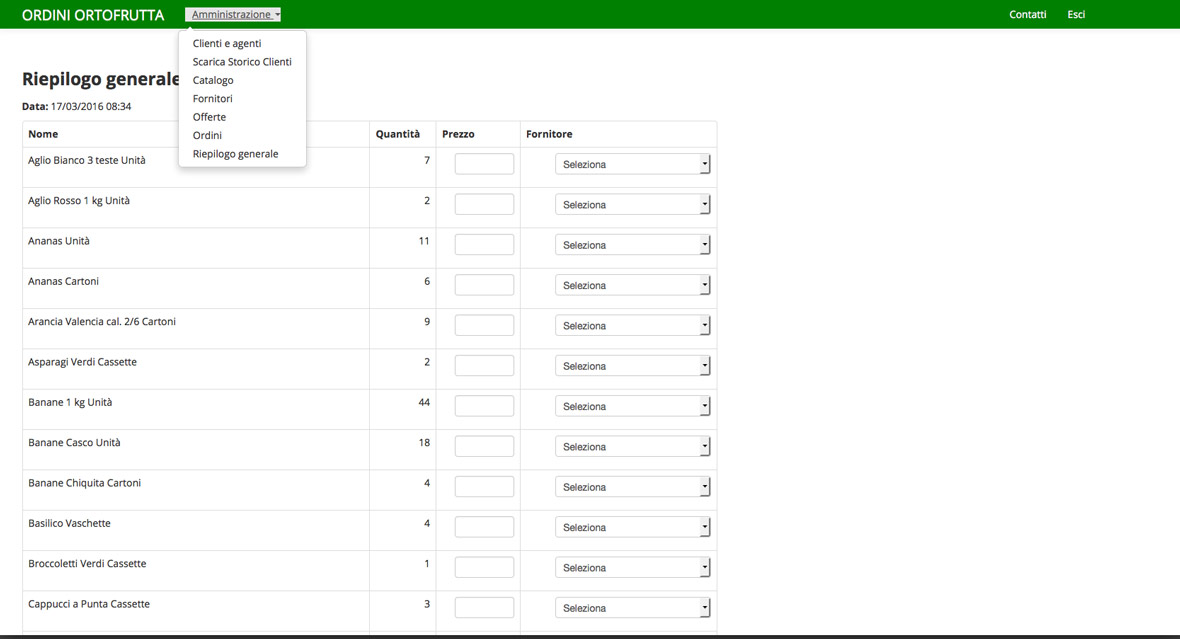The image size is (1180, 639).
Task: Open the Amministrazione dropdown menu
Action: tap(233, 15)
